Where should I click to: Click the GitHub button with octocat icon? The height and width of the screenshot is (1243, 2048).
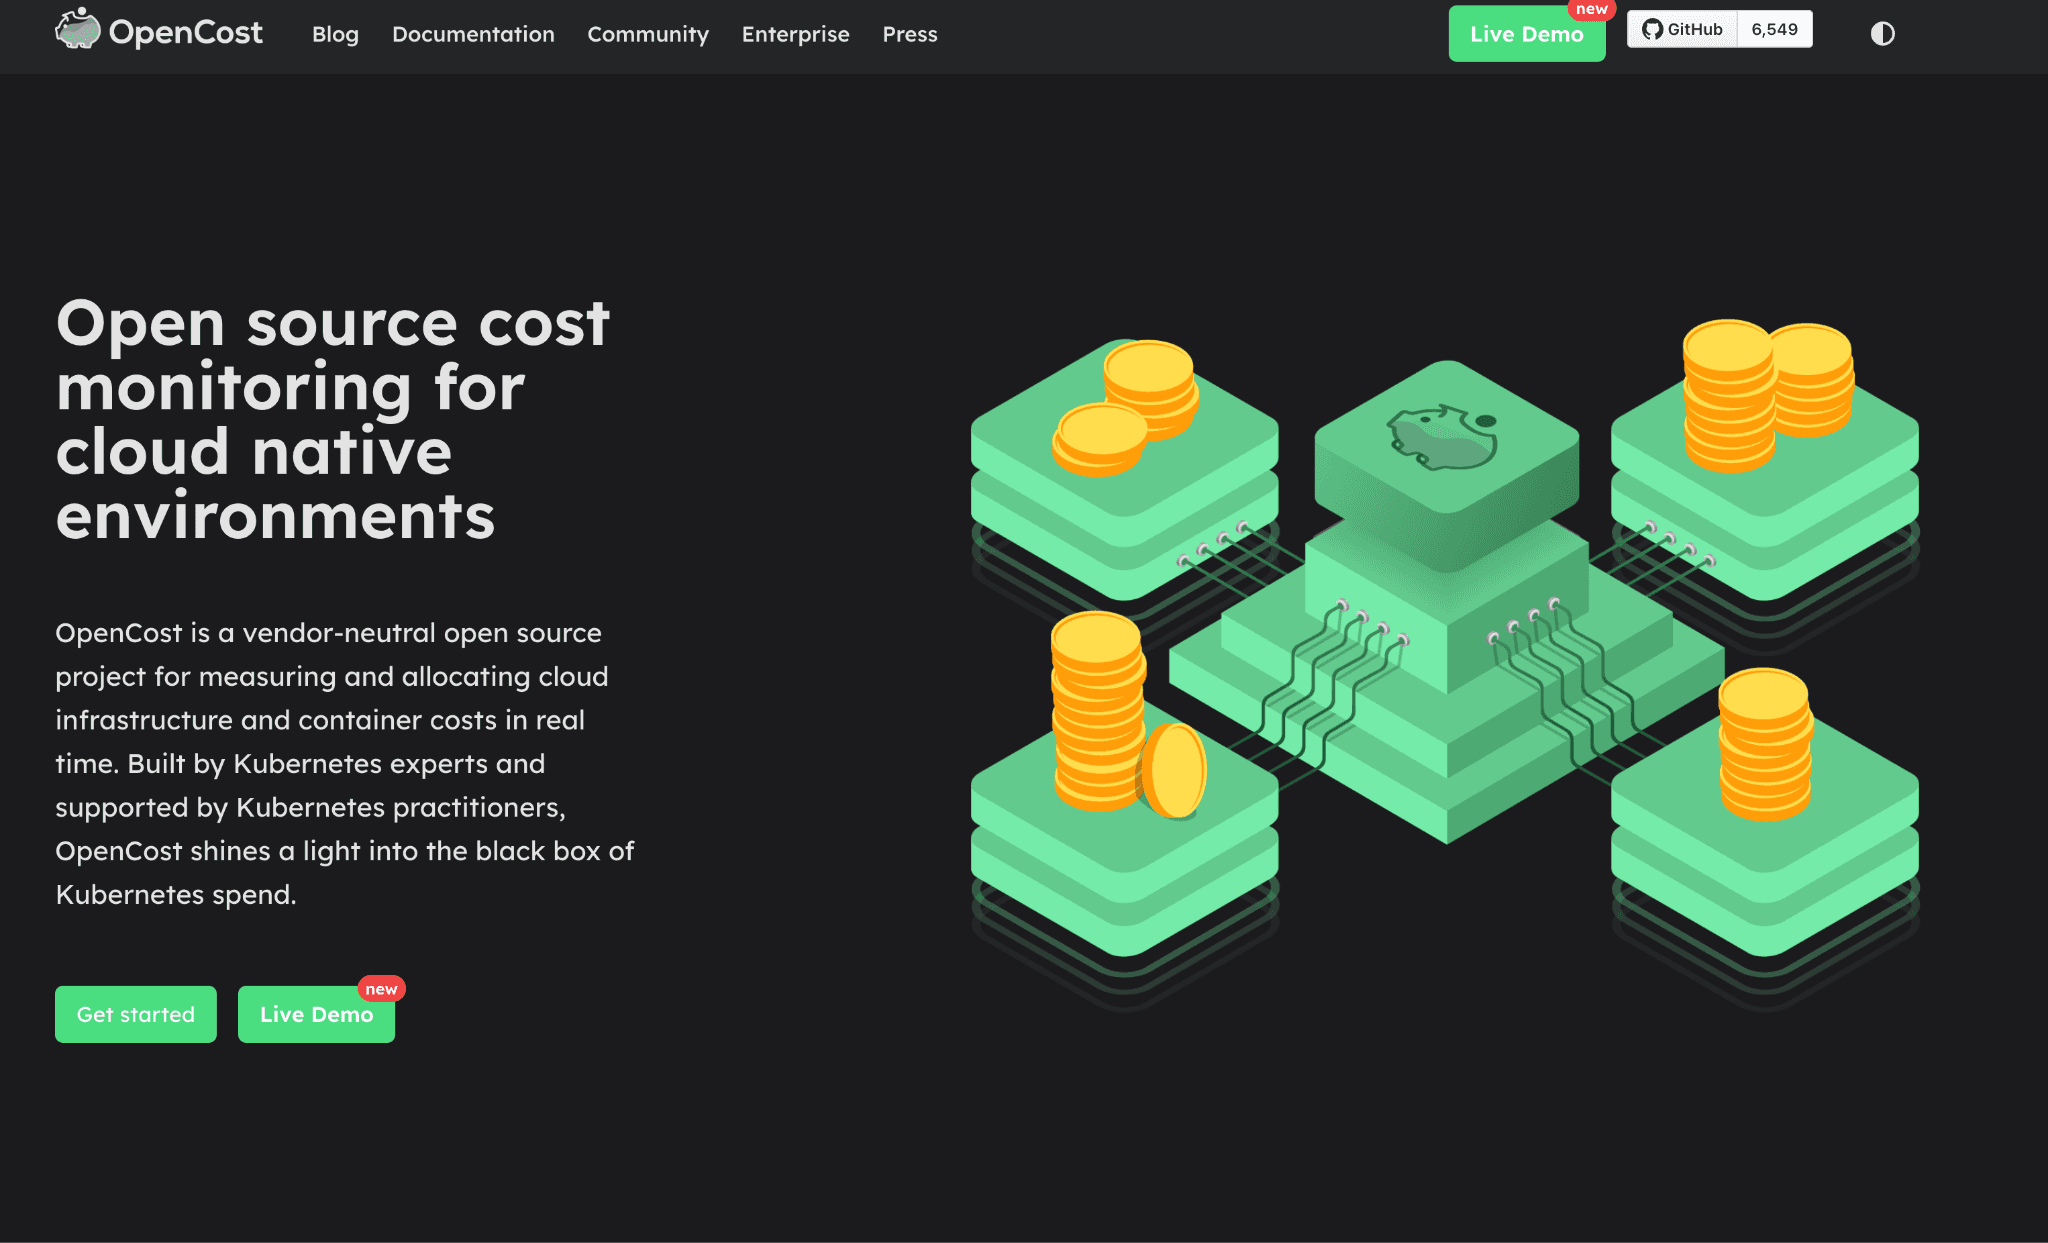click(1682, 29)
